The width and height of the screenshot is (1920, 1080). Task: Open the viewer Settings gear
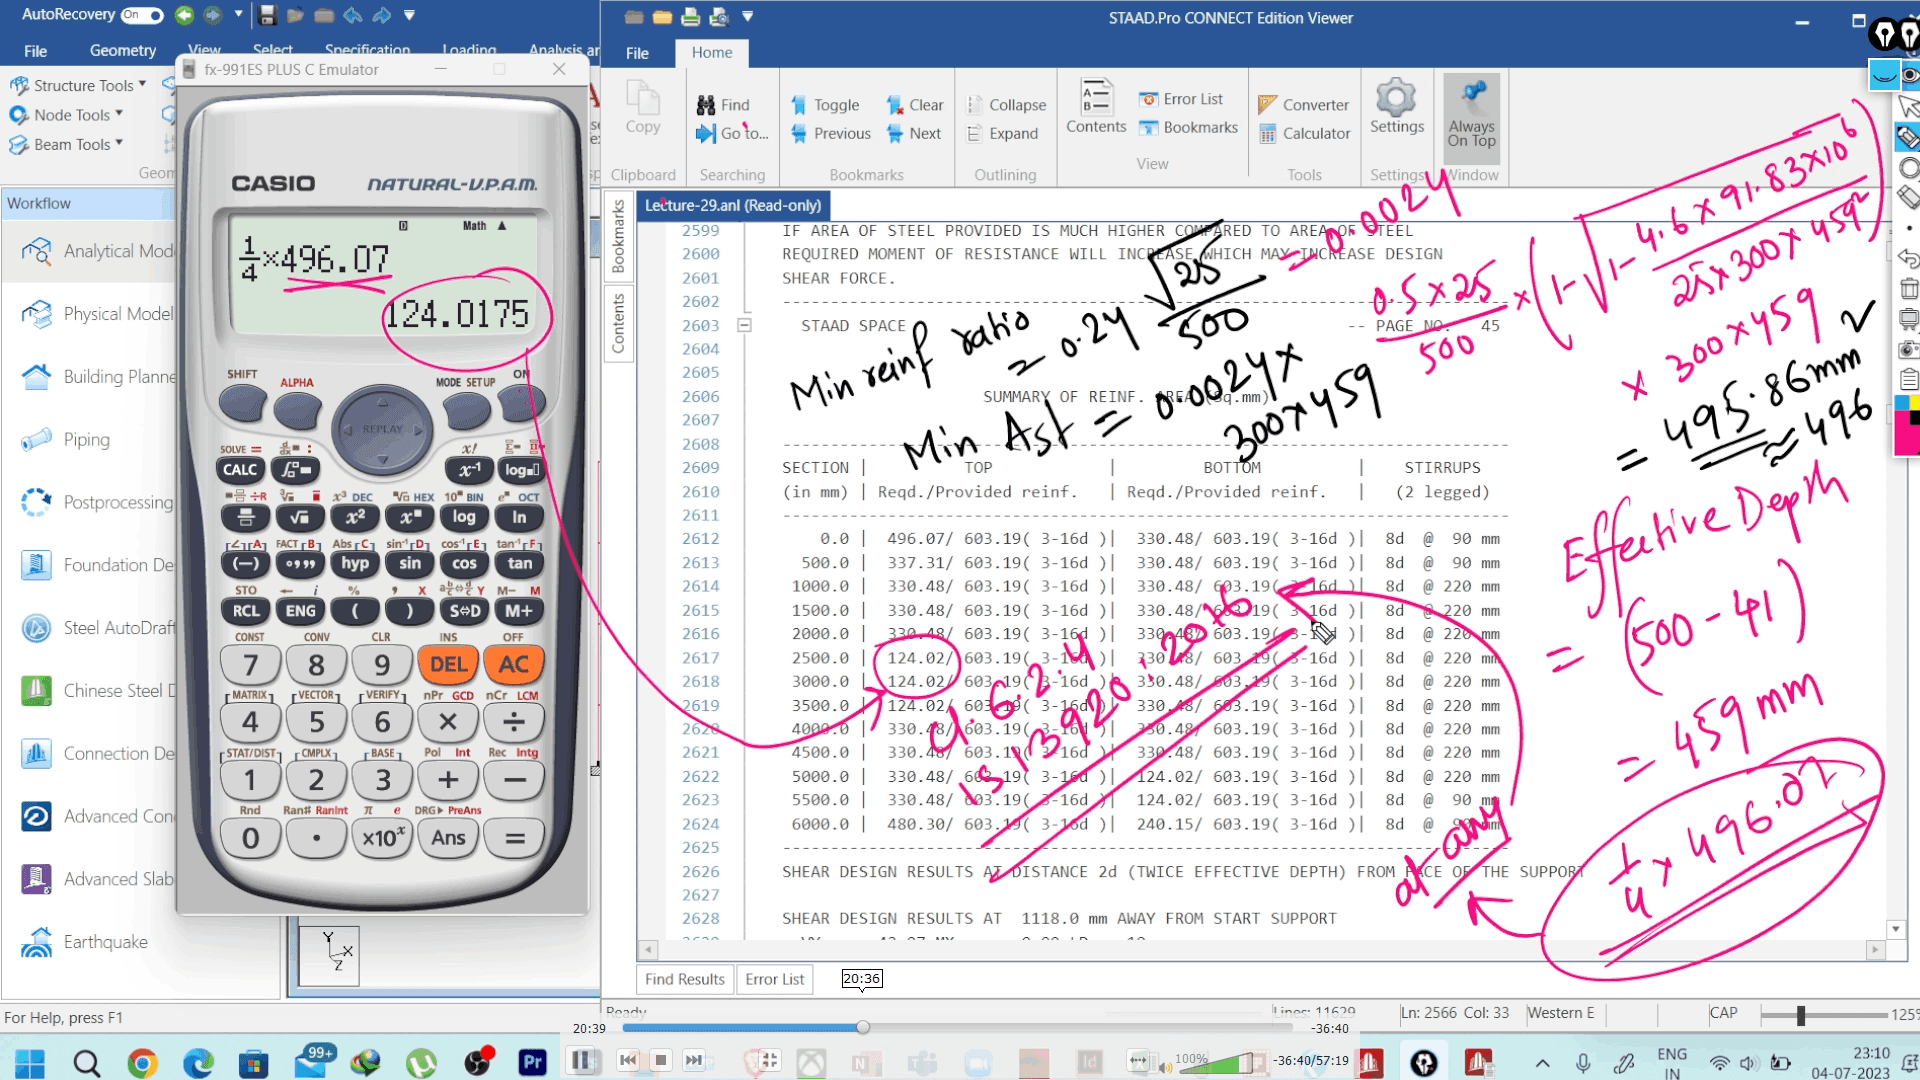point(1397,107)
